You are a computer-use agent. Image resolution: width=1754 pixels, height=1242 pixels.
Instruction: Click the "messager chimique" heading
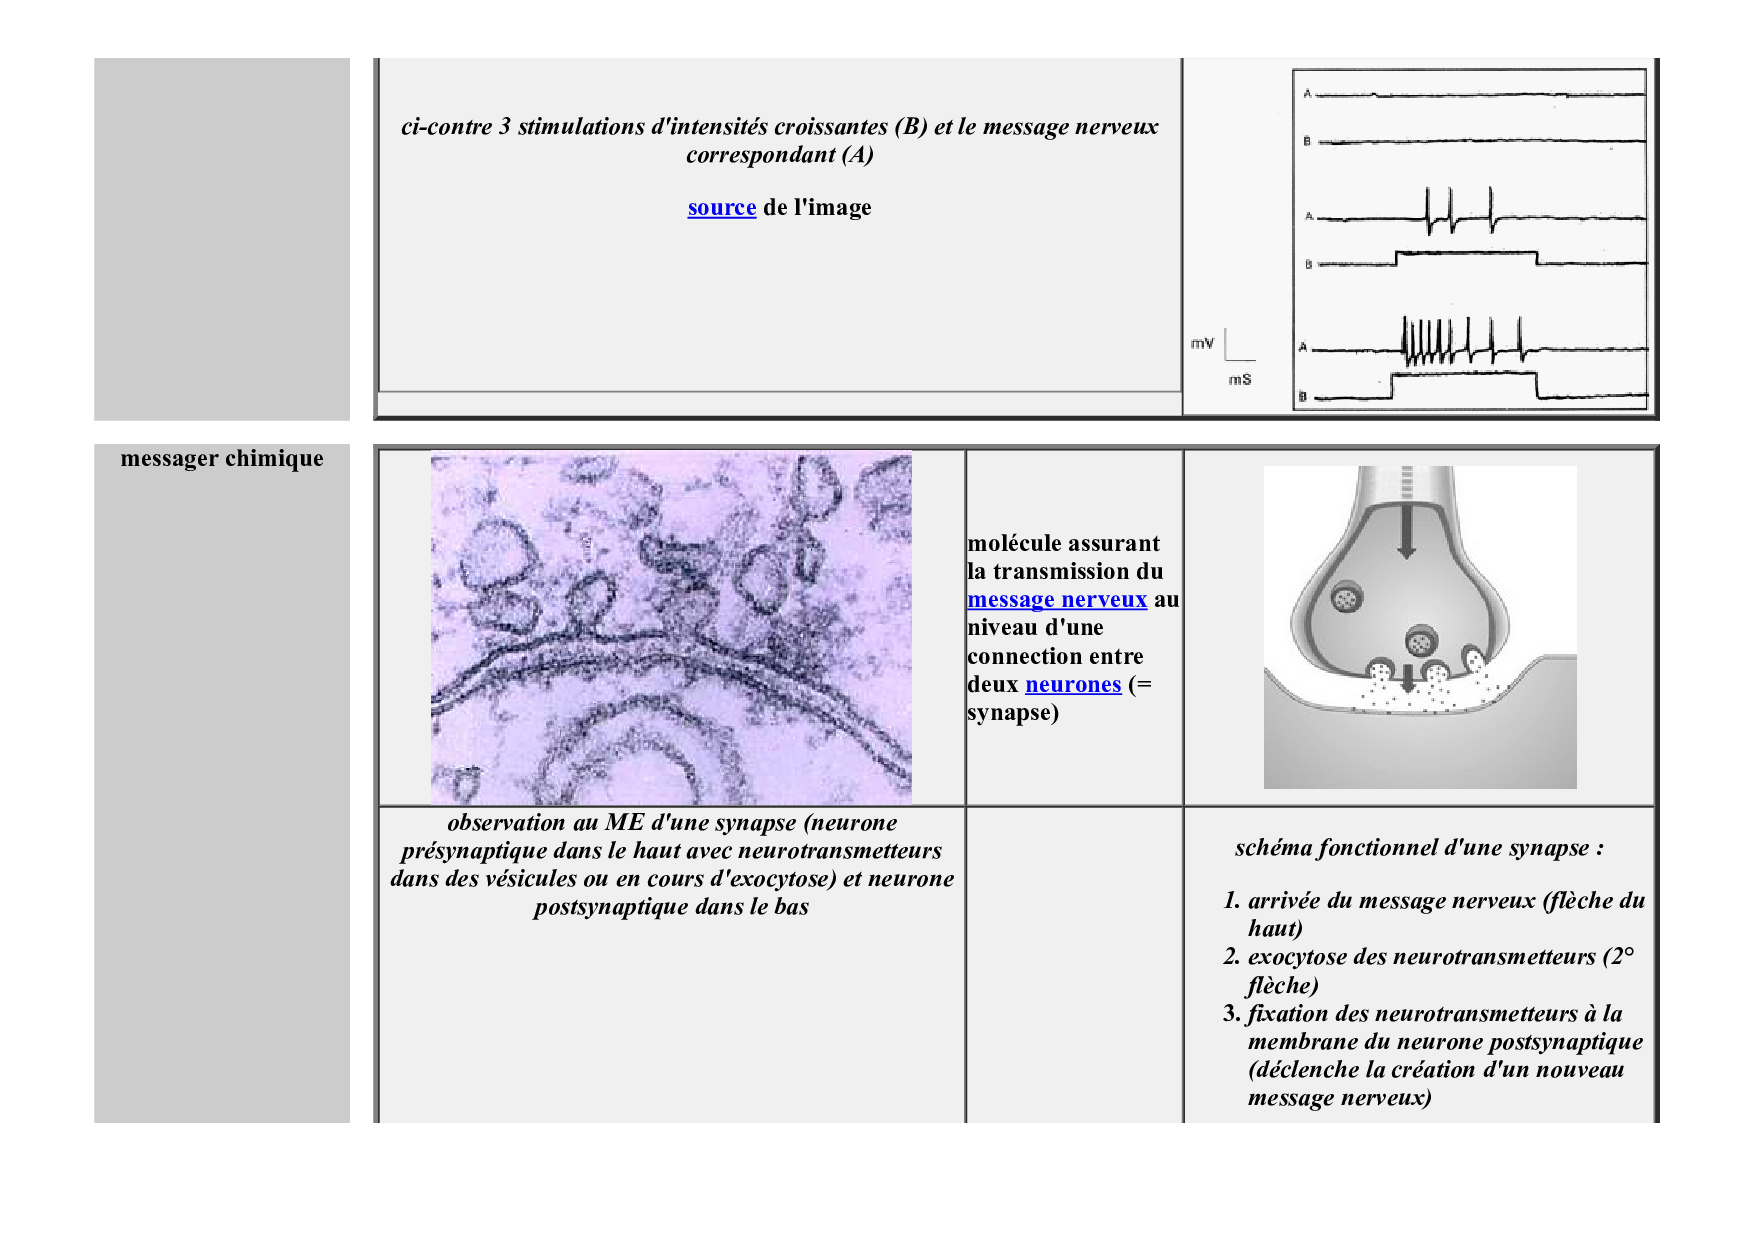[x=222, y=459]
